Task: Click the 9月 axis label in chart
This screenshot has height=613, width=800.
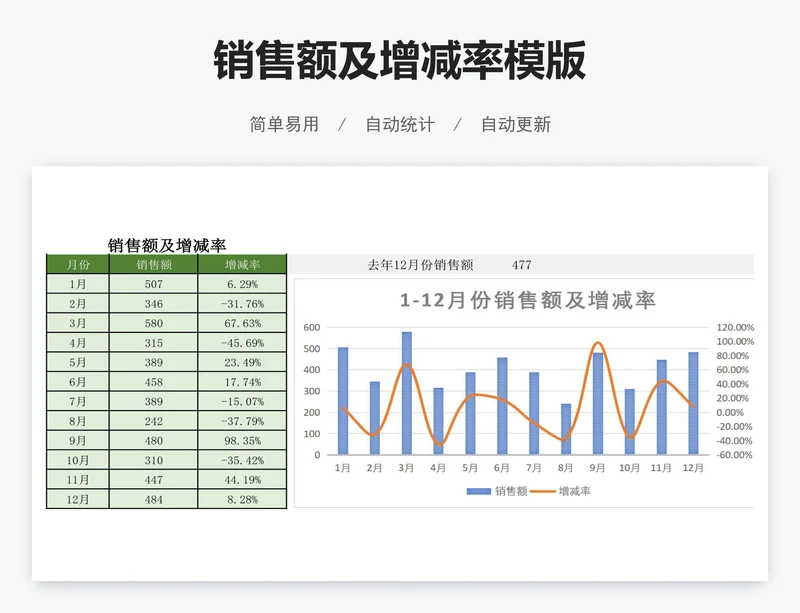Action: pyautogui.click(x=597, y=468)
